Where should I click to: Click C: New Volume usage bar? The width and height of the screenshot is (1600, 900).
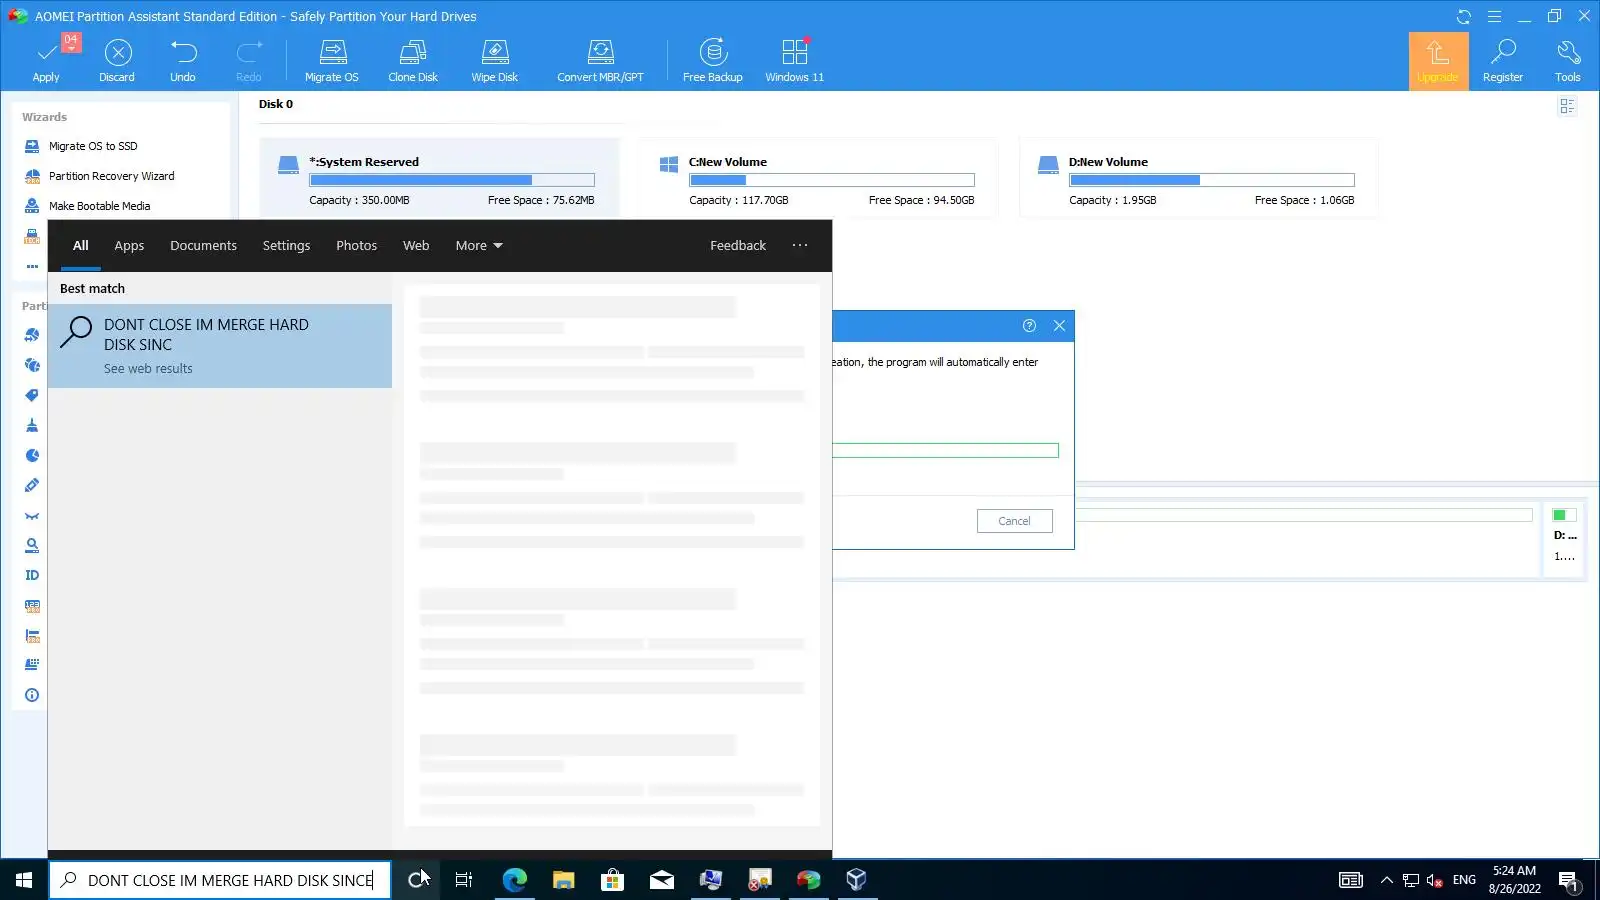(x=832, y=180)
